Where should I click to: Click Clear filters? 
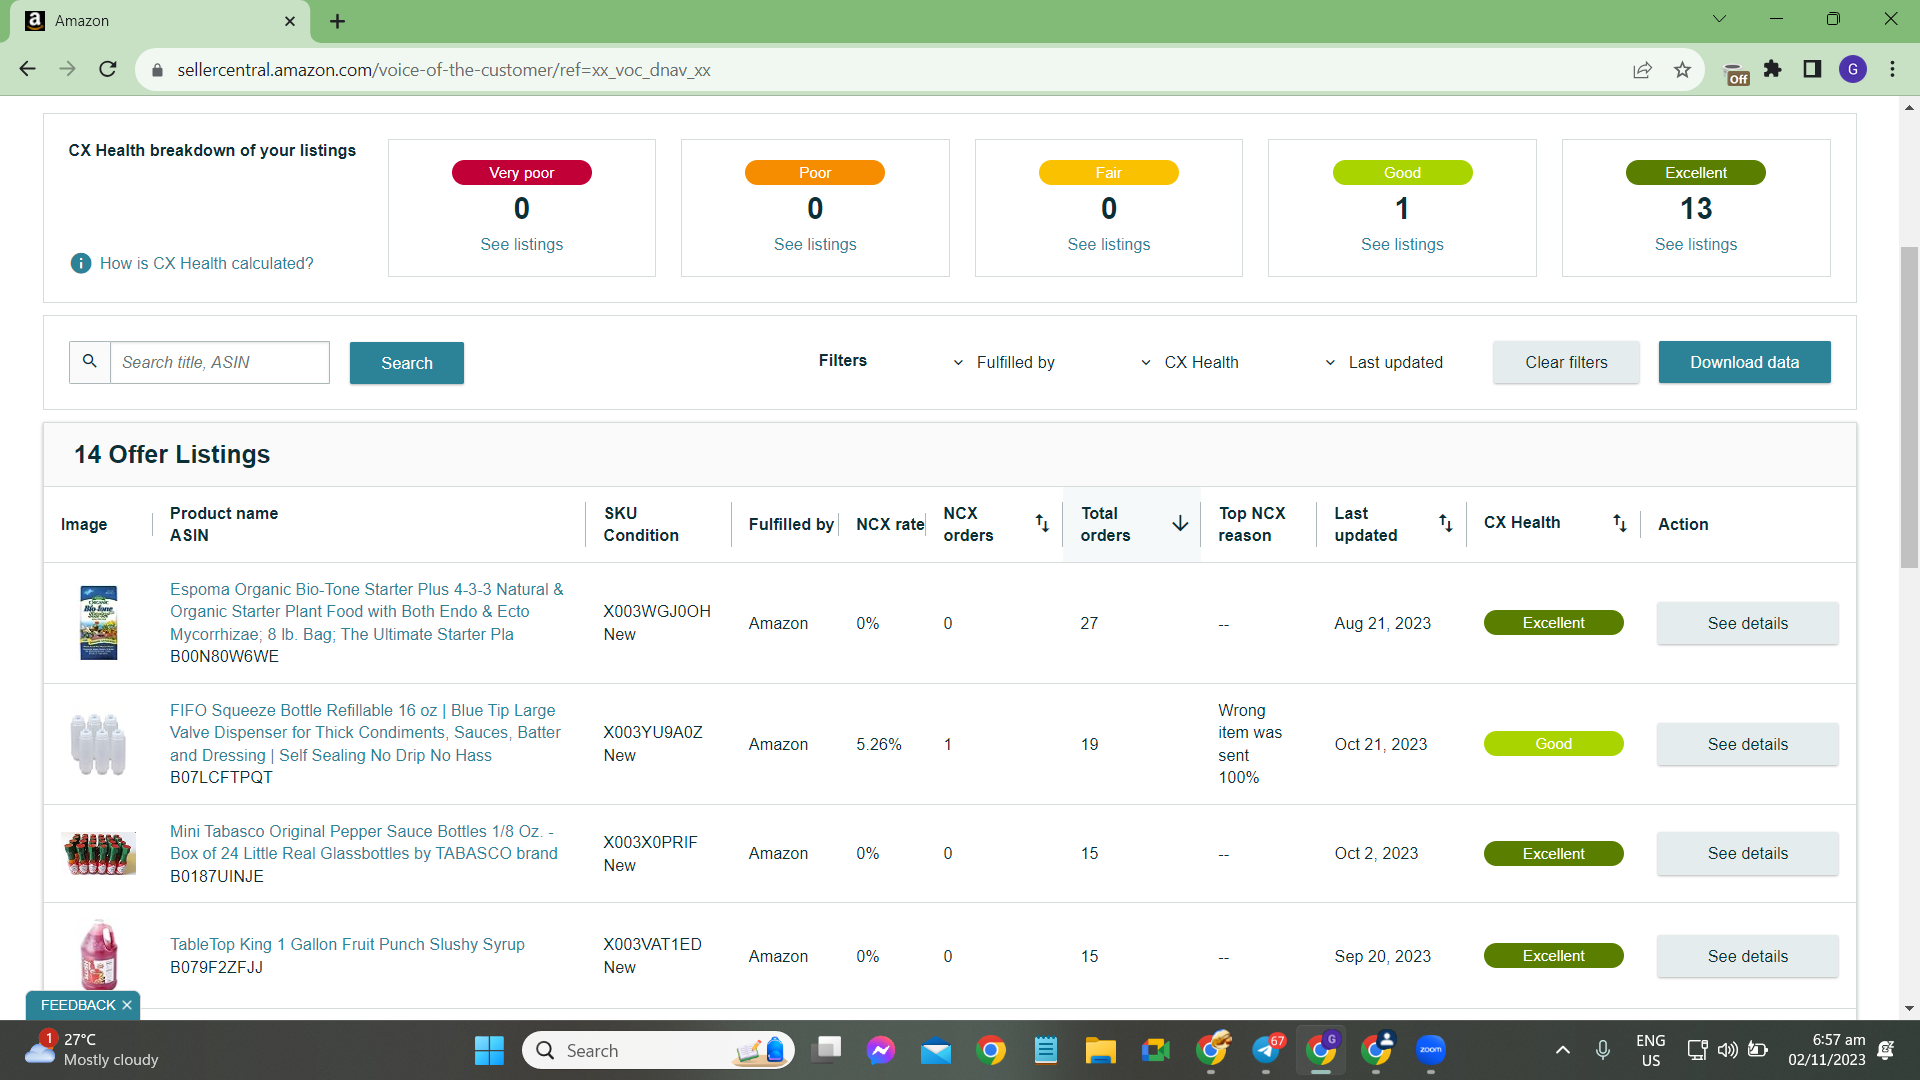[x=1566, y=362]
